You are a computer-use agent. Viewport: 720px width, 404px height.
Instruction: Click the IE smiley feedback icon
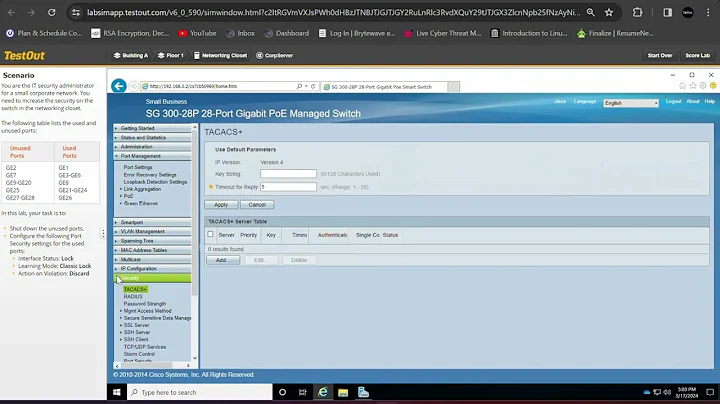coord(713,86)
